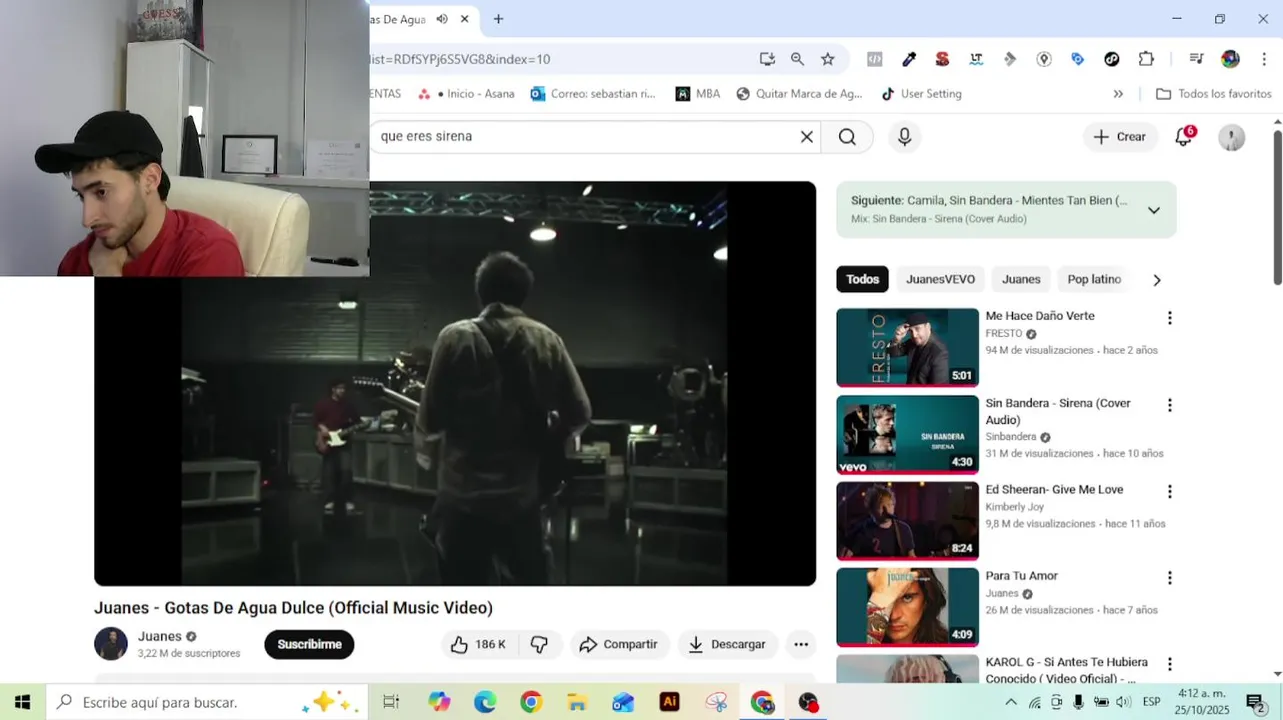Open the MBA bookmark
This screenshot has width=1283, height=720.
698,94
